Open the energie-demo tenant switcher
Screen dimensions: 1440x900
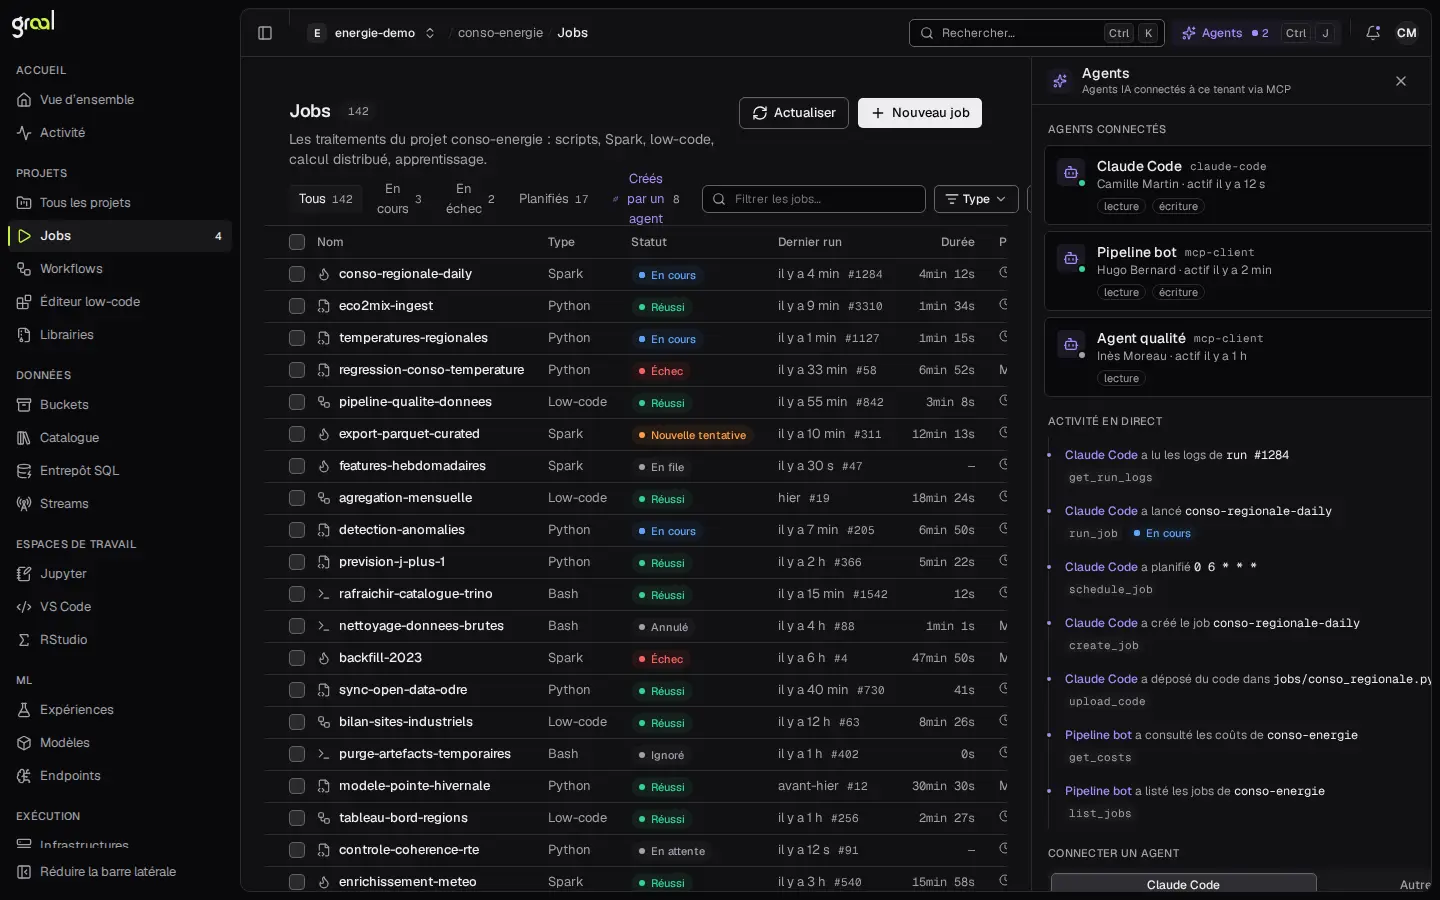[x=373, y=33]
